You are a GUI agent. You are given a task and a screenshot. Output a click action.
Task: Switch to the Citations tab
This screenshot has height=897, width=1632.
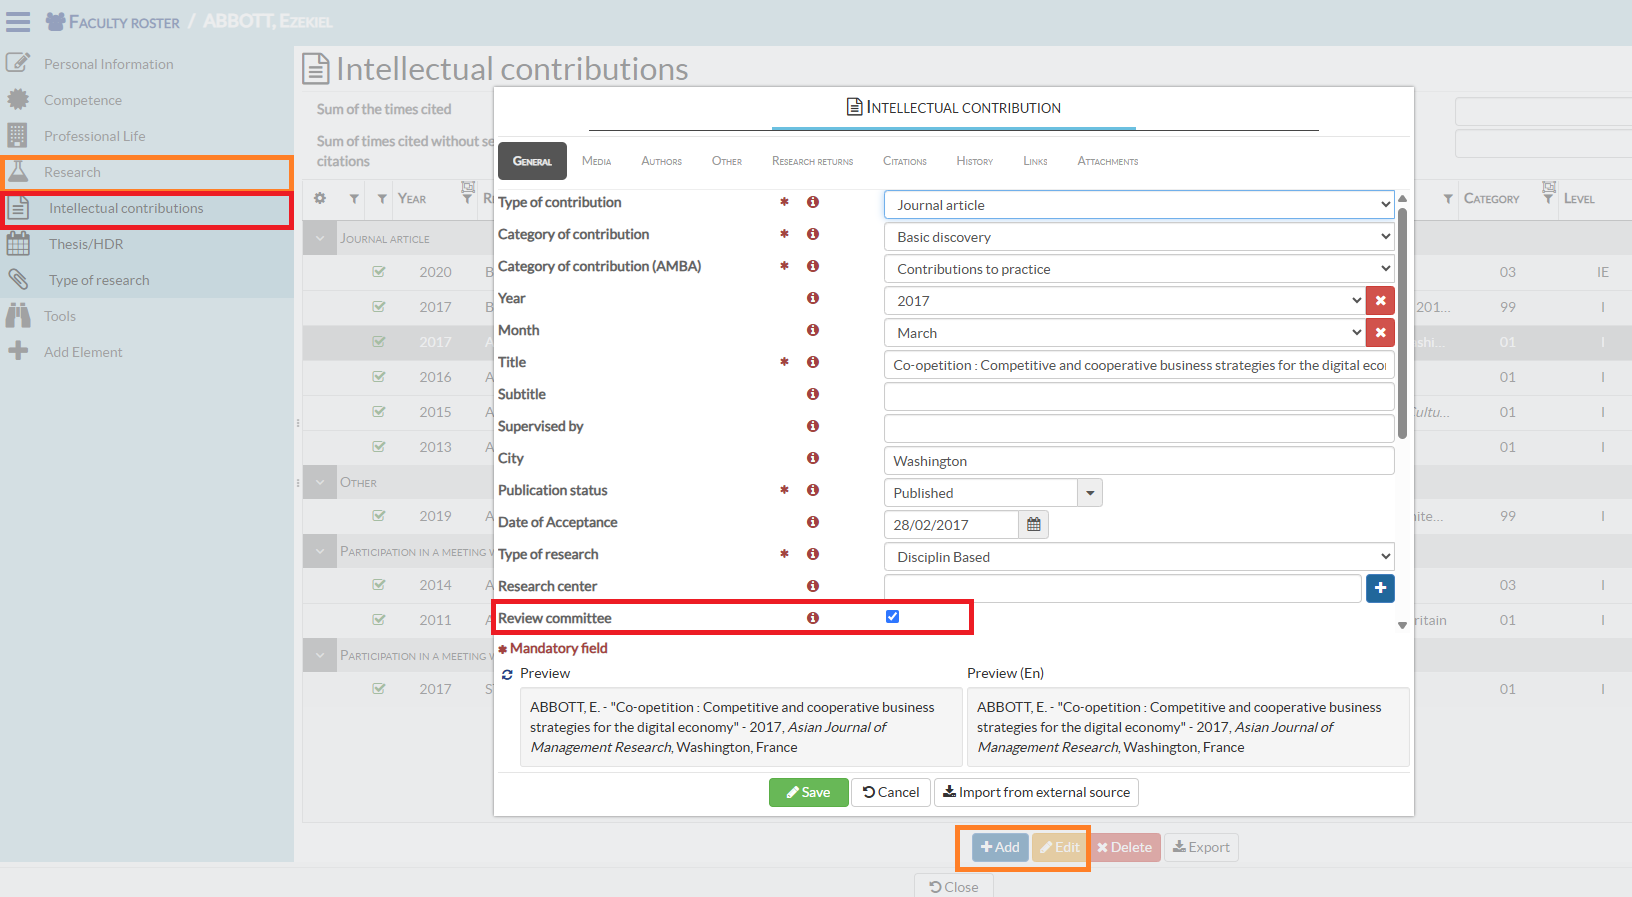pyautogui.click(x=904, y=161)
